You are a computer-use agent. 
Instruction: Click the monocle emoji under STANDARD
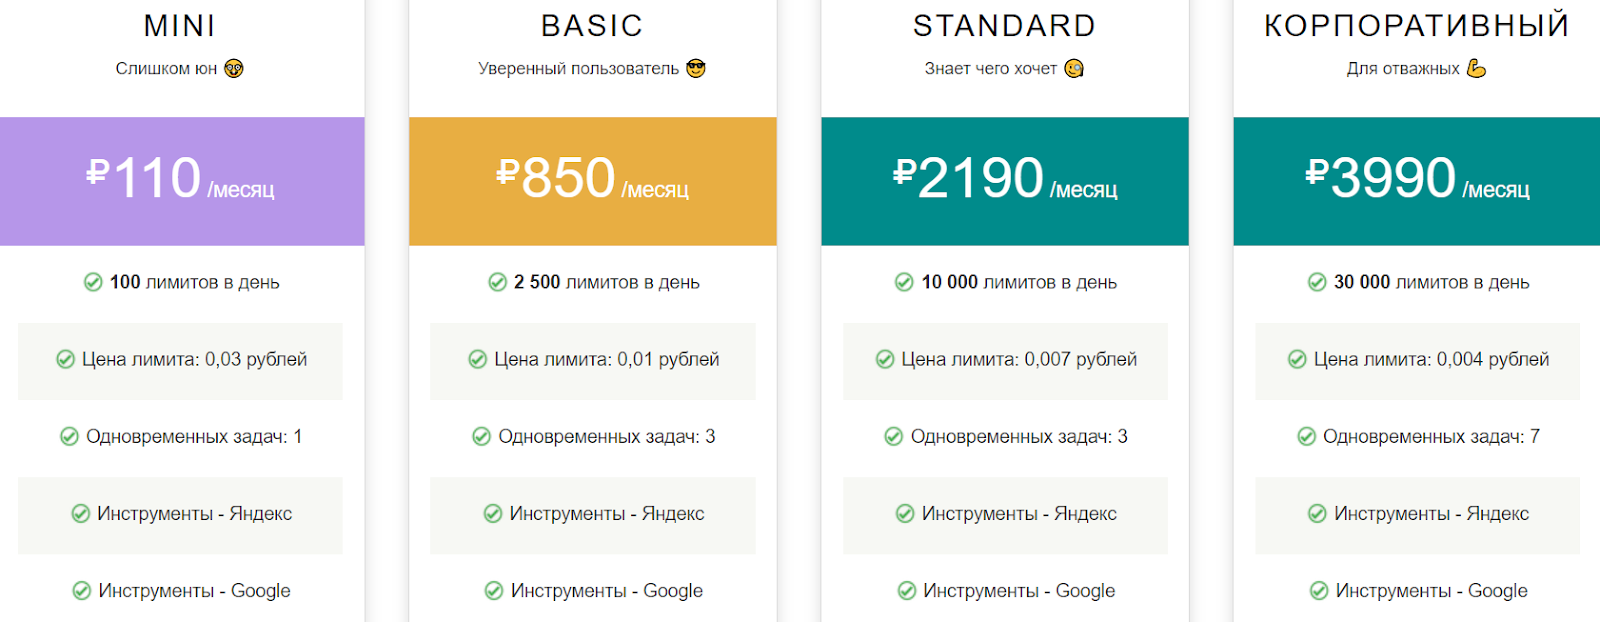(1074, 69)
